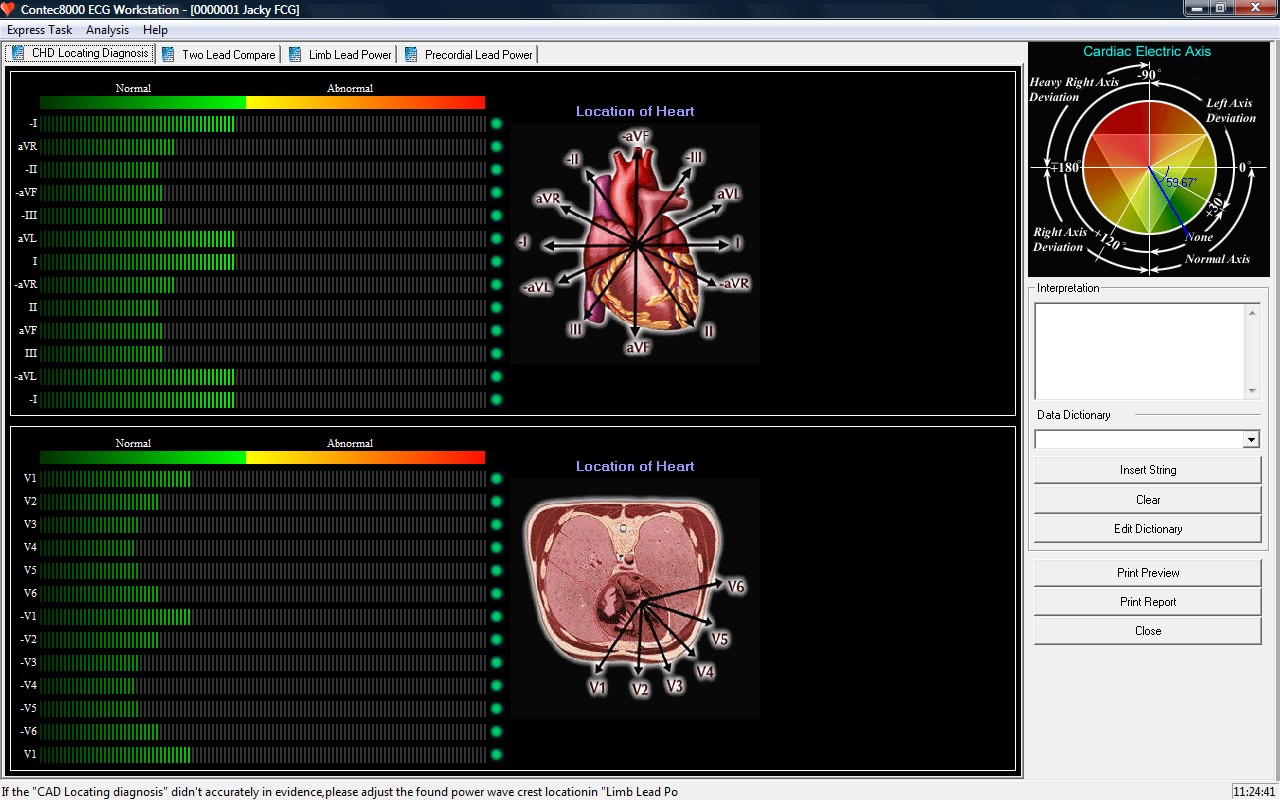Click the green indicator dot for lead aVR
The height and width of the screenshot is (800, 1280).
[496, 147]
